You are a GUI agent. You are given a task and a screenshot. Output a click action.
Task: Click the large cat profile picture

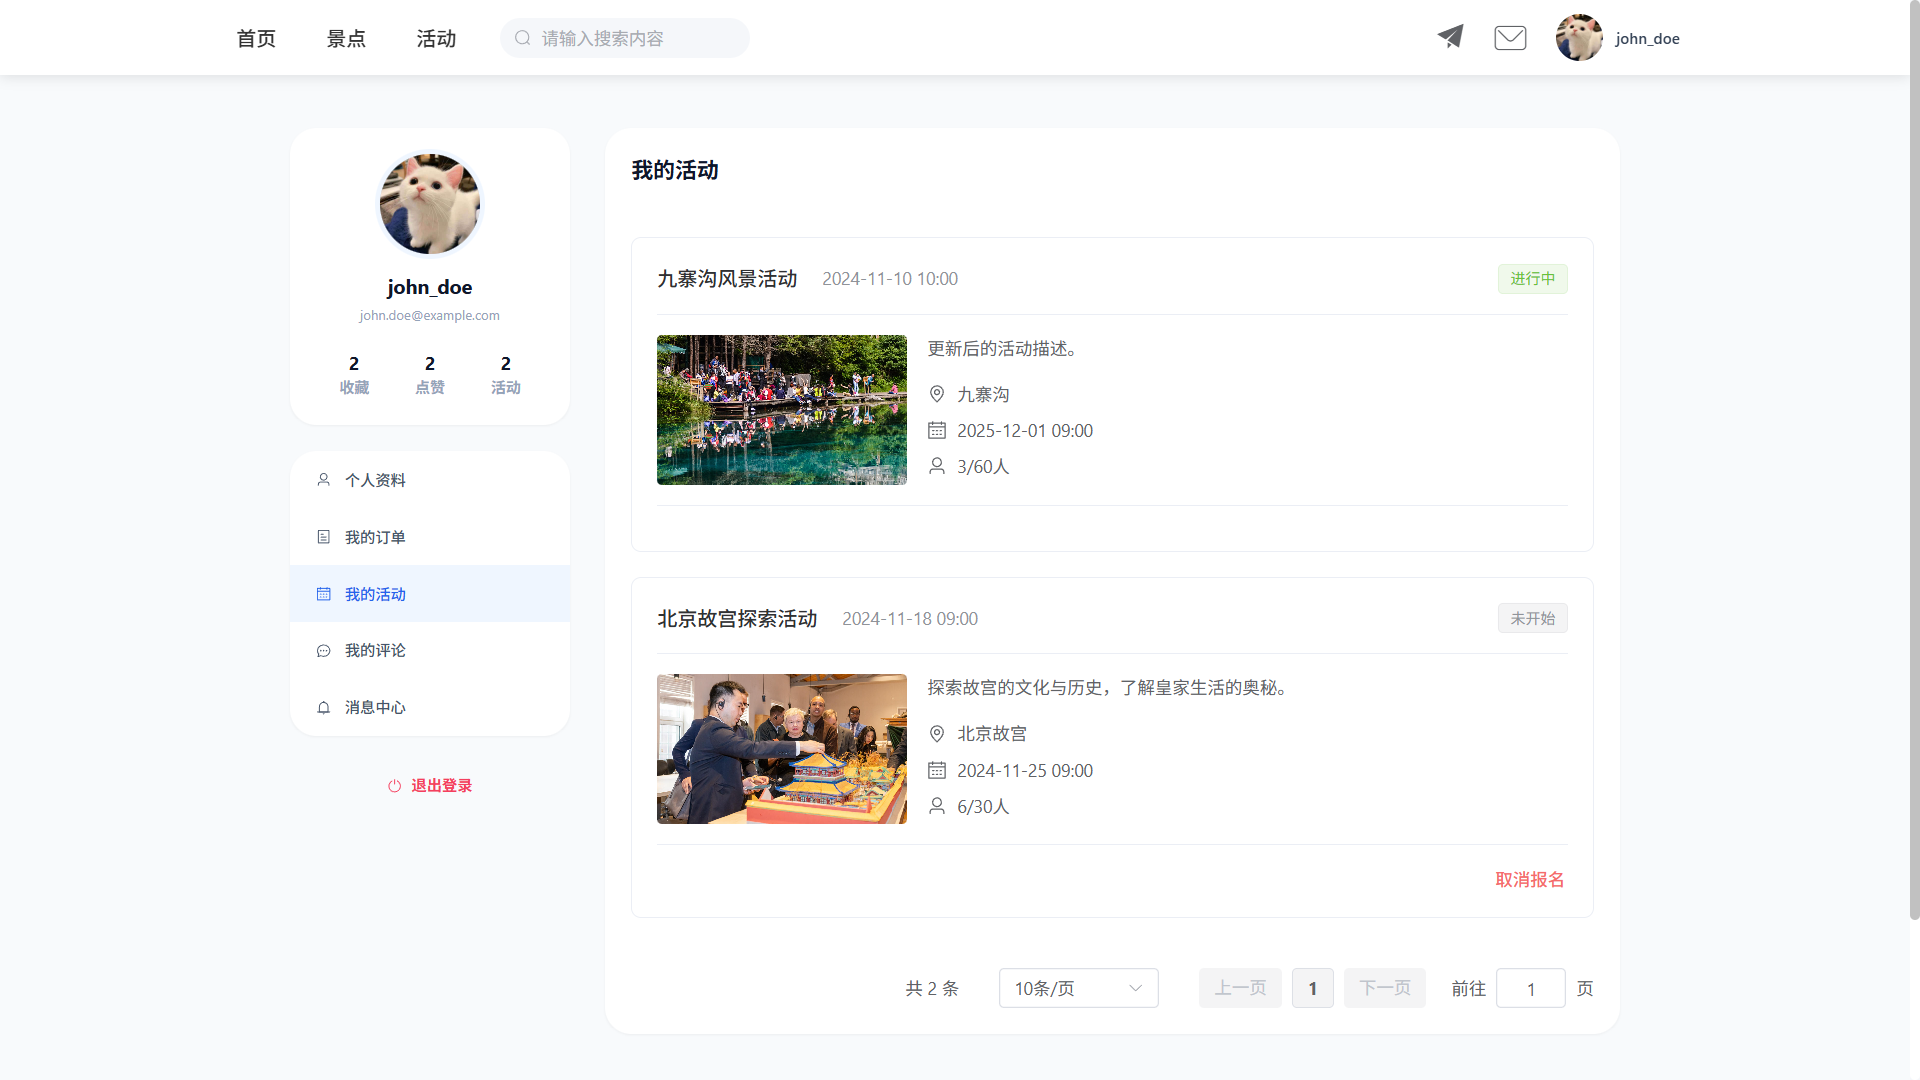(430, 204)
